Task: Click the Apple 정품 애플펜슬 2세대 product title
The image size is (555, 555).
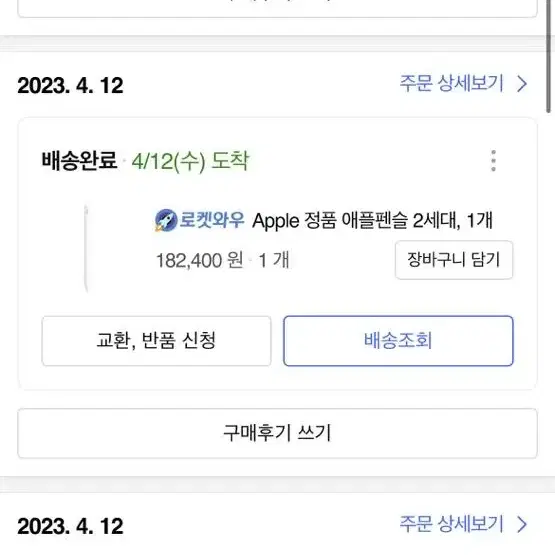Action: [372, 221]
